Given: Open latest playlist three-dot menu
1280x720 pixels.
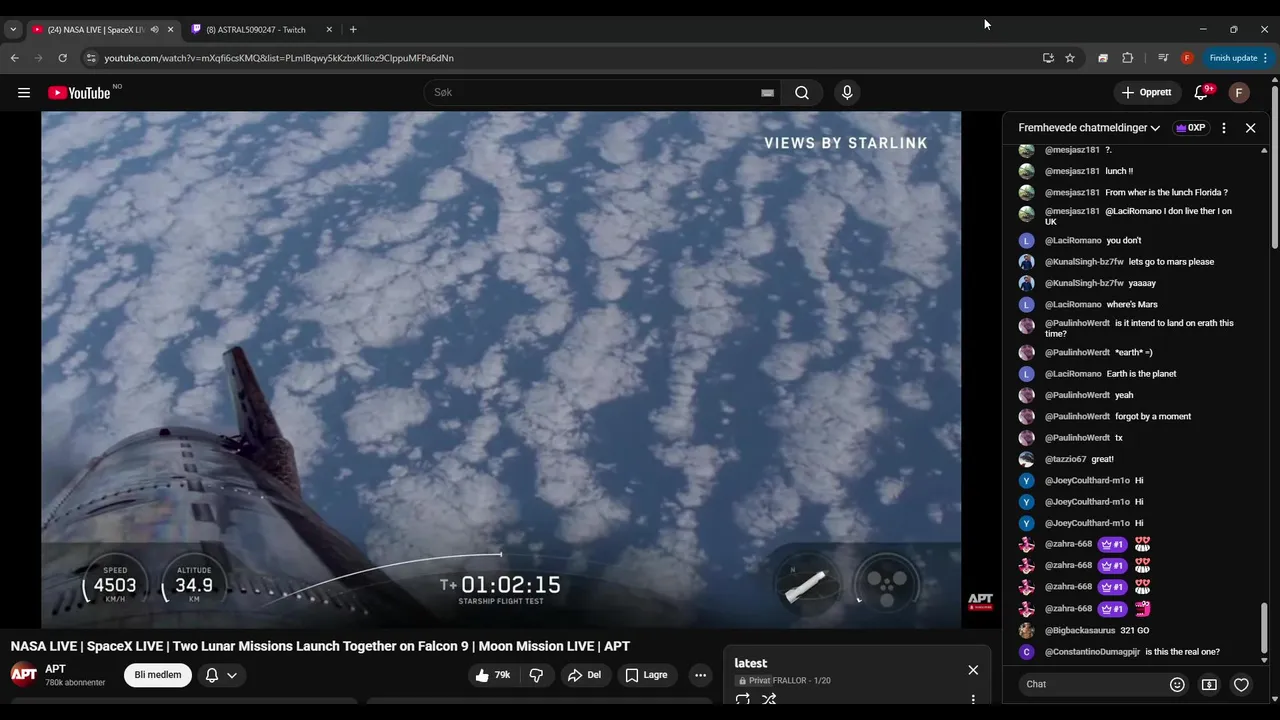Looking at the screenshot, I should [x=973, y=699].
